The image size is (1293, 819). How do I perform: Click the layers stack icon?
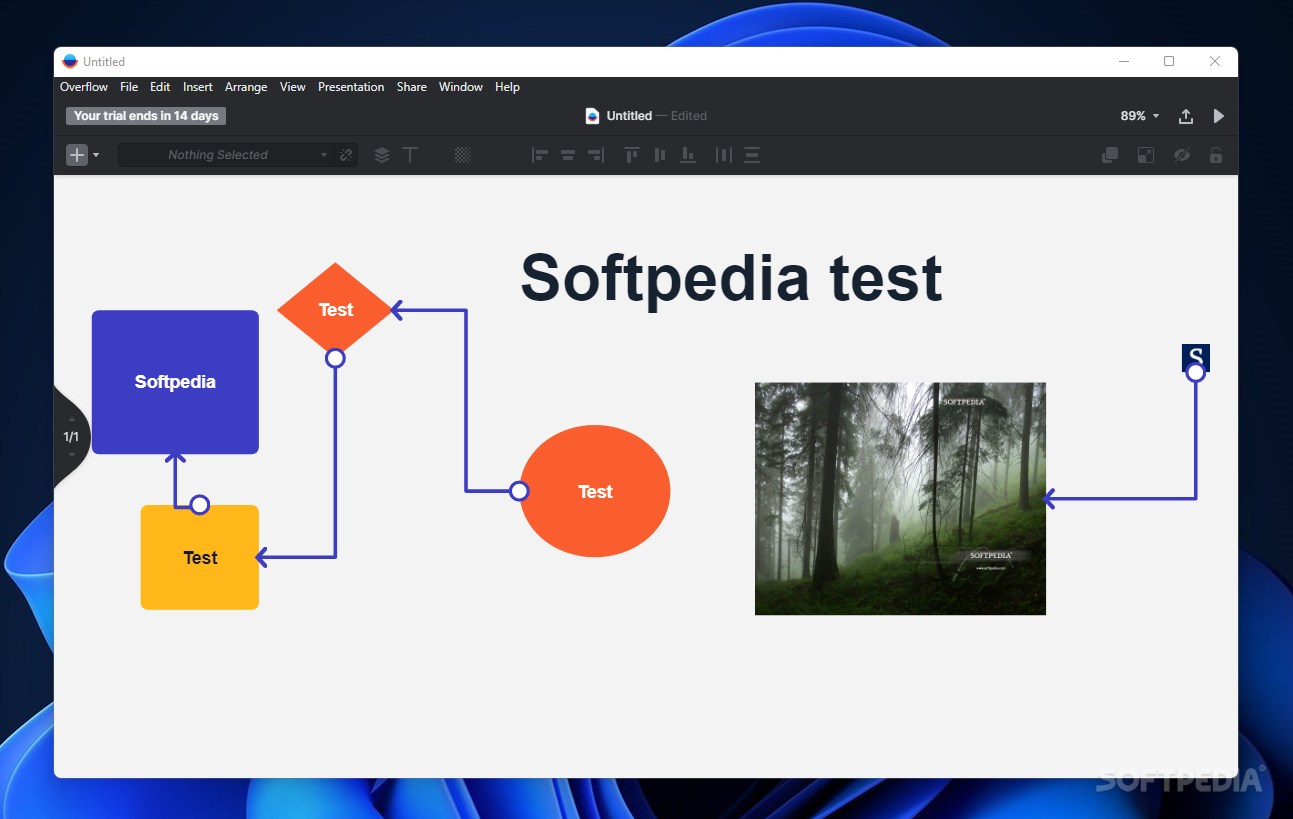(x=382, y=155)
